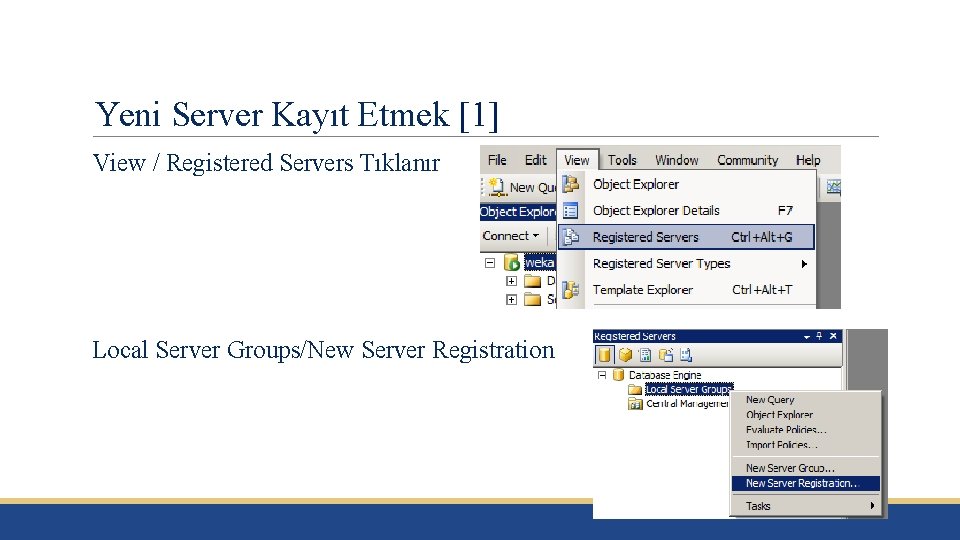
Task: Select Analysis Services cube icon
Action: click(x=625, y=354)
